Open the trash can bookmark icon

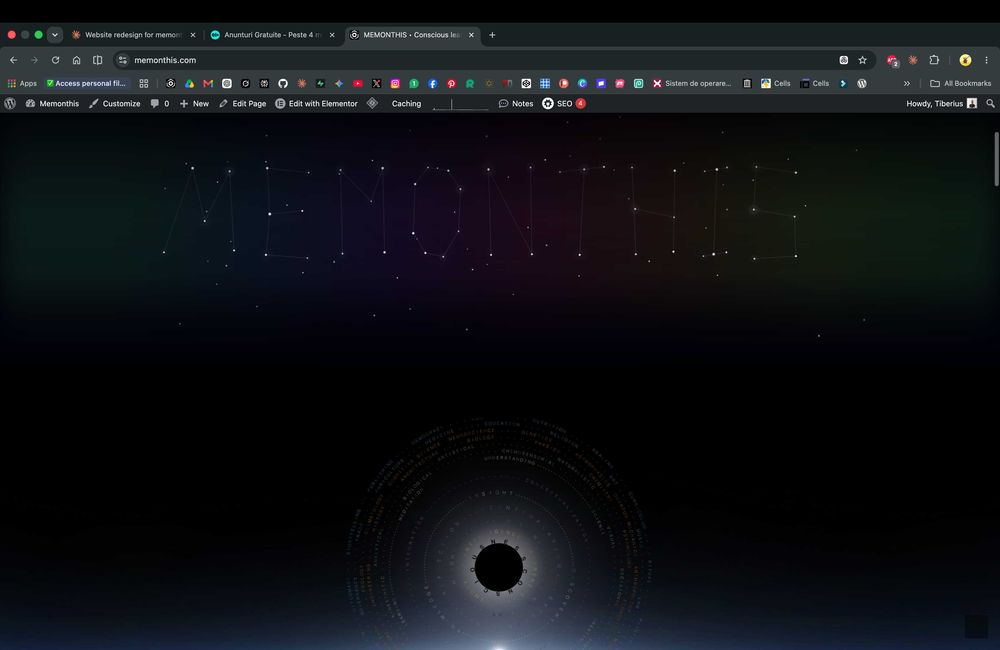(x=747, y=84)
